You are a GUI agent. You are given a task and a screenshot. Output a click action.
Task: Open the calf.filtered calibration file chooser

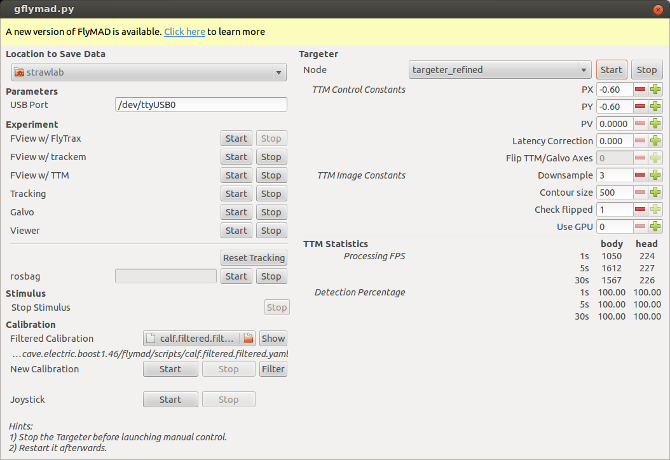(199, 338)
